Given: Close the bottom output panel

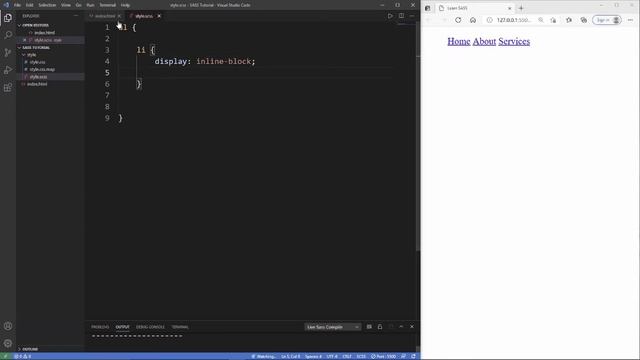Looking at the screenshot, I should click(x=412, y=327).
